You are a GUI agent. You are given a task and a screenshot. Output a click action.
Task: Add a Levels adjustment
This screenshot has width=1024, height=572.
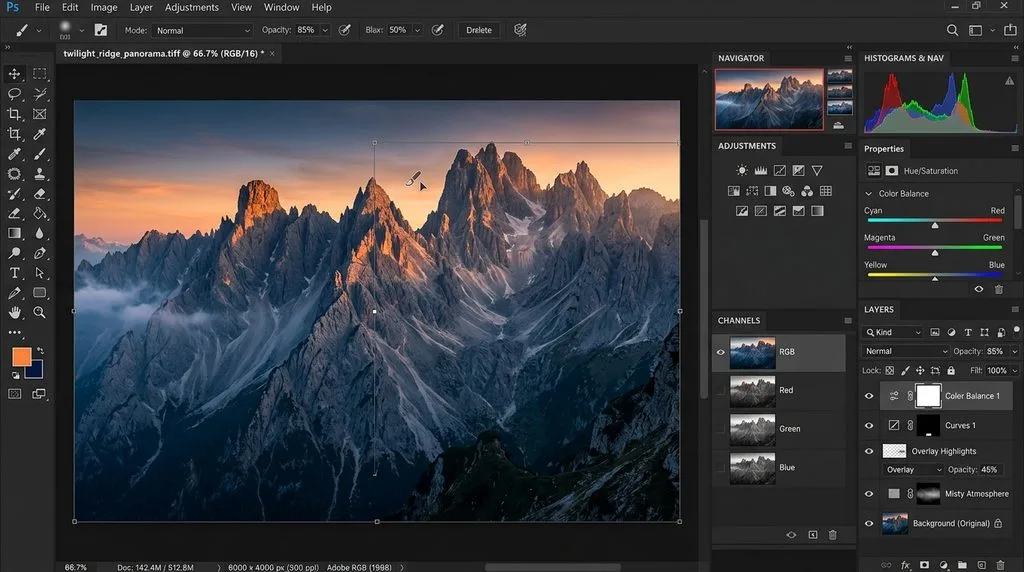[761, 170]
